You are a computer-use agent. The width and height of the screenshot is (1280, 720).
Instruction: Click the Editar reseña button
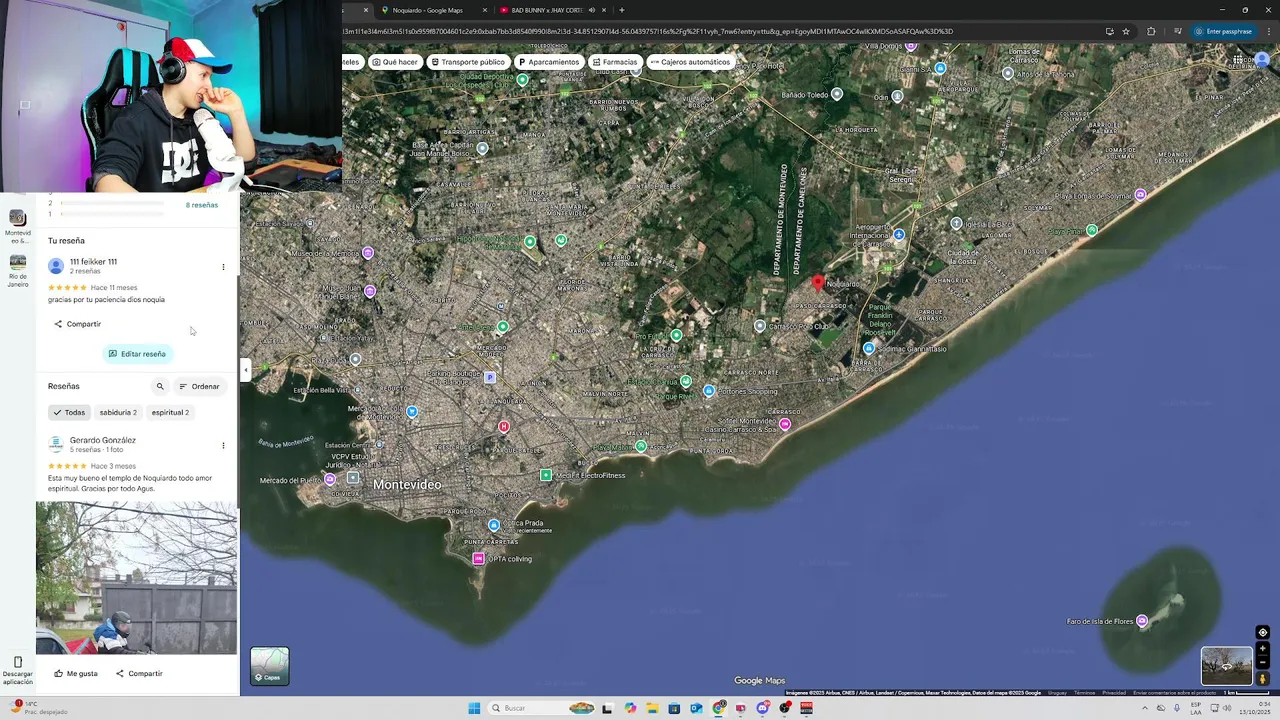click(137, 354)
